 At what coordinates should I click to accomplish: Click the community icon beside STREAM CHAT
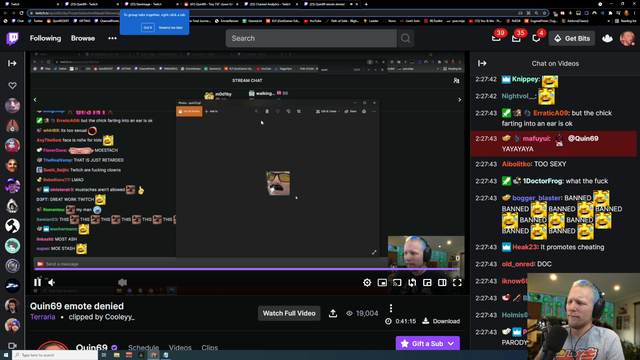(456, 81)
